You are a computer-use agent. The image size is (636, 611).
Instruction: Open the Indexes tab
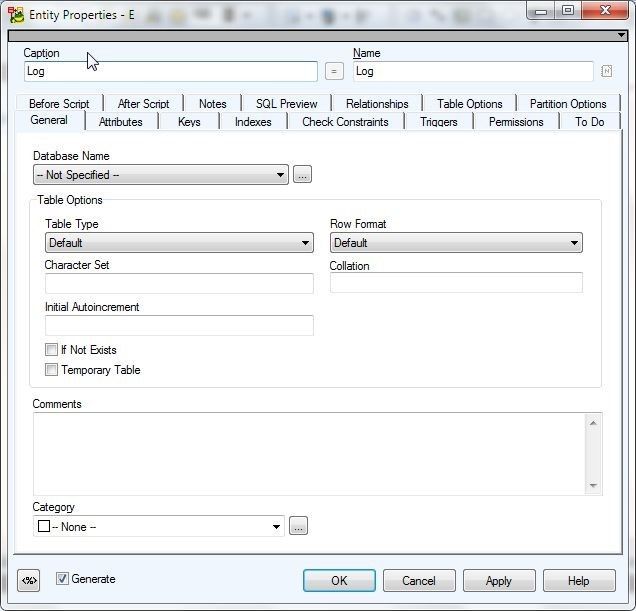253,122
